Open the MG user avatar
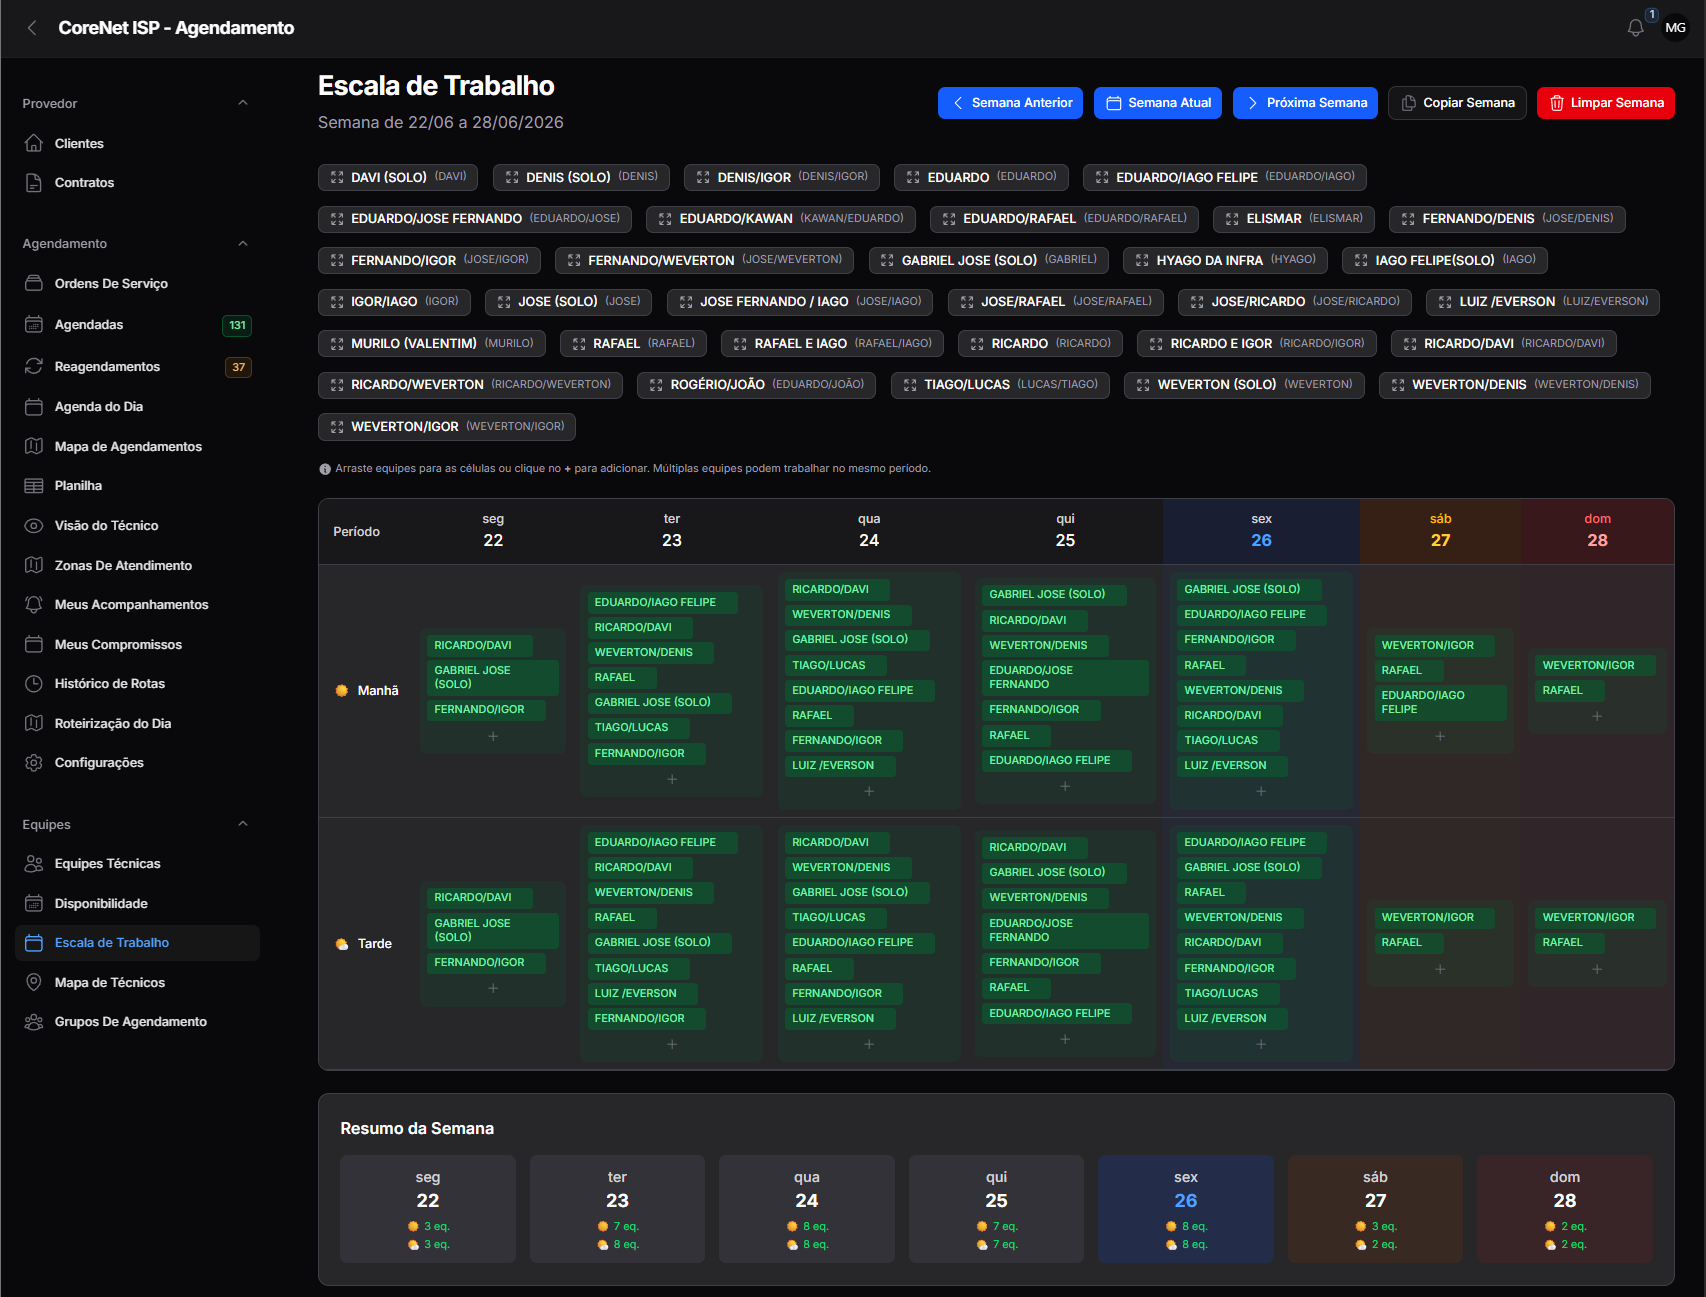This screenshot has height=1297, width=1706. click(1675, 28)
